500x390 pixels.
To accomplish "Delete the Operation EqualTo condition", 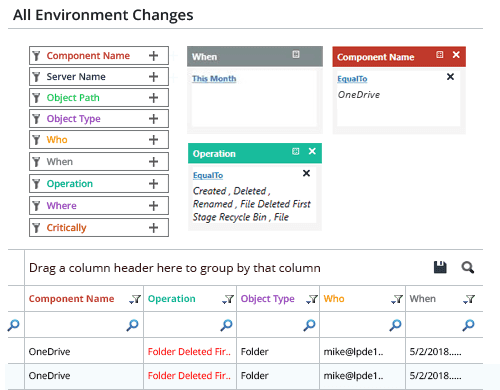I will tap(306, 173).
